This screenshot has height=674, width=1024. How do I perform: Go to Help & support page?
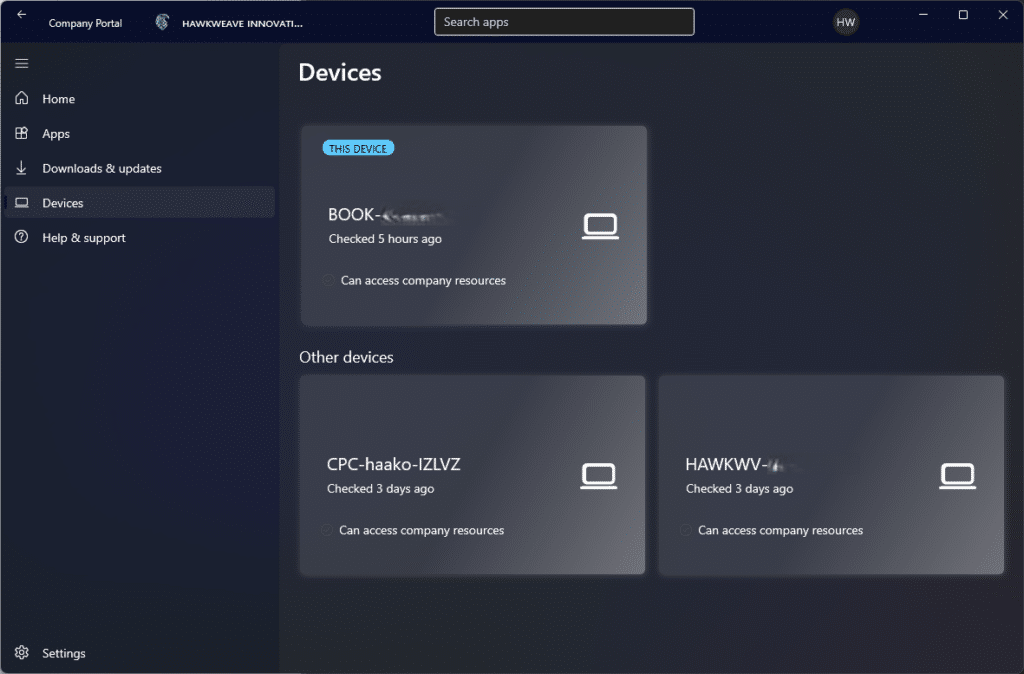coord(84,238)
